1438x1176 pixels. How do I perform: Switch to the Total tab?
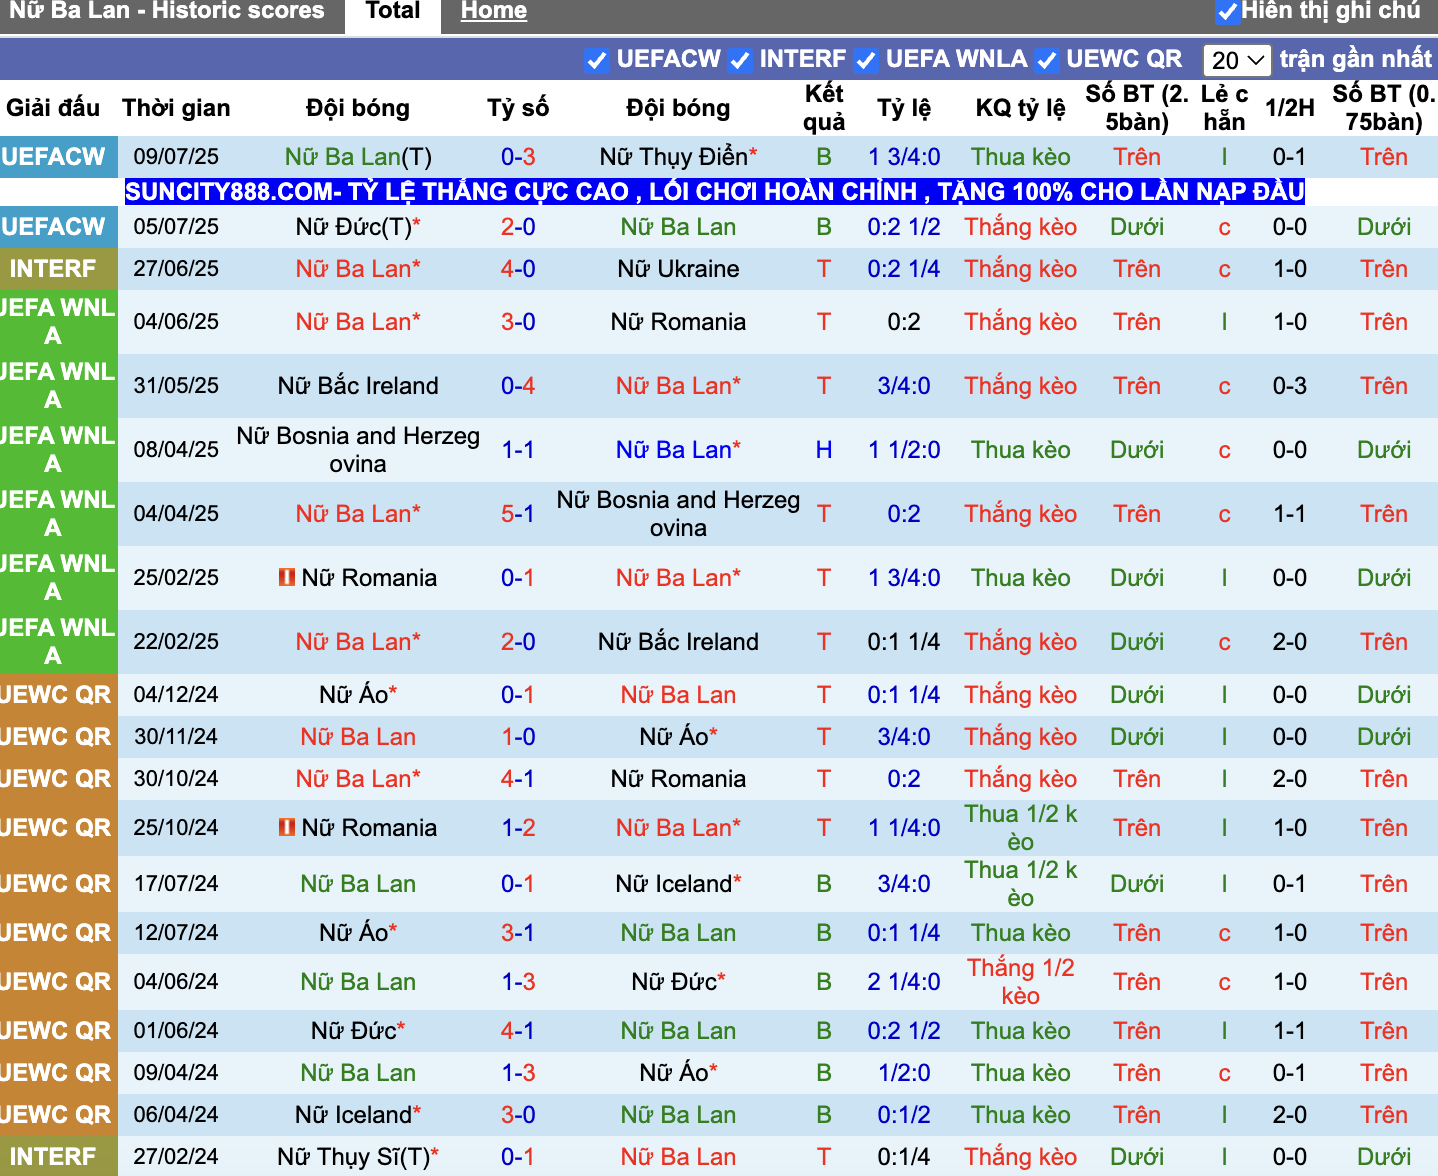[x=393, y=12]
